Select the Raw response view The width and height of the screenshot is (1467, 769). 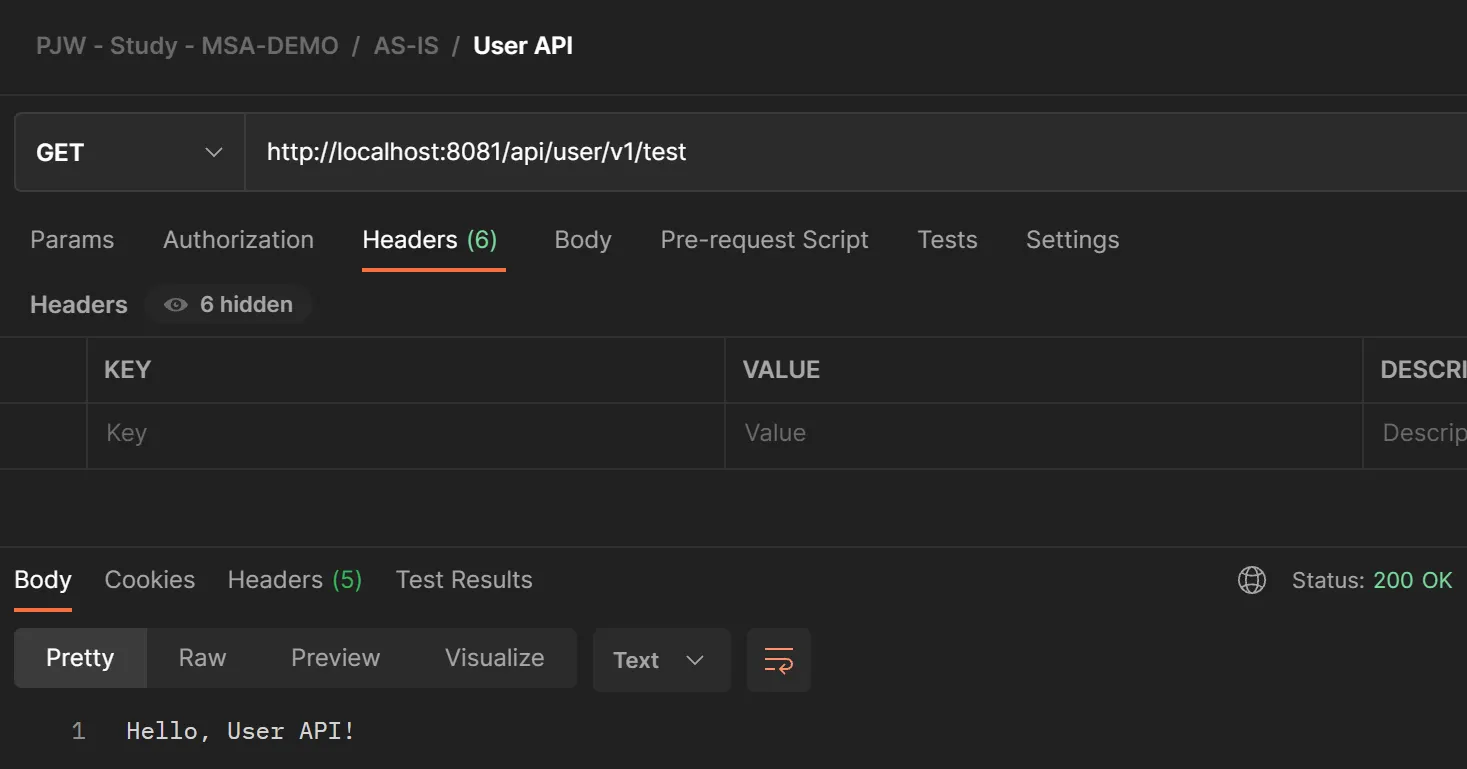pos(202,658)
